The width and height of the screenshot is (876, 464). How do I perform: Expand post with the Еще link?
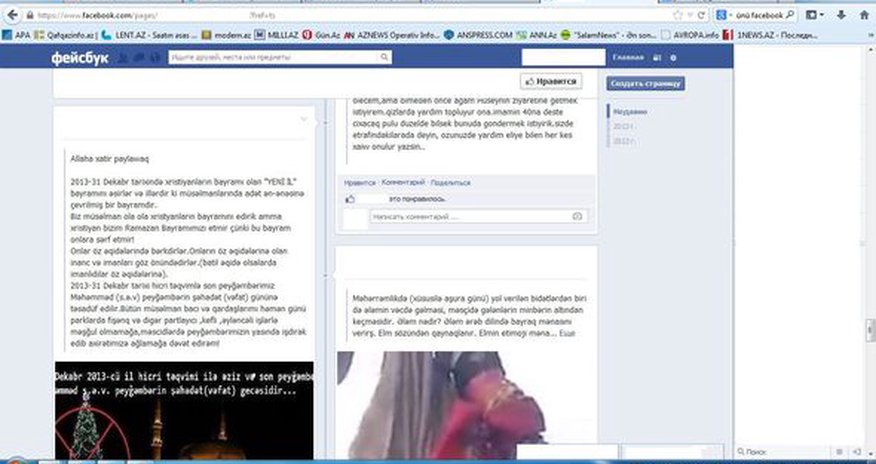tap(567, 333)
